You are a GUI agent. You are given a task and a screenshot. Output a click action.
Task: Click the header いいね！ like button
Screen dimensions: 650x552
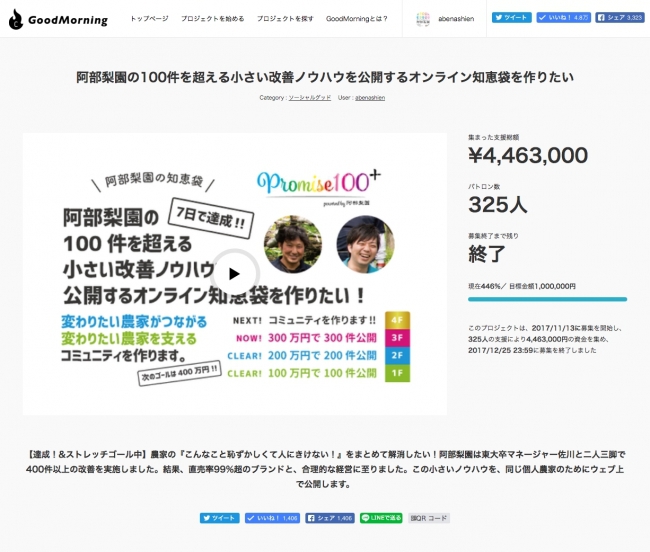(x=563, y=18)
